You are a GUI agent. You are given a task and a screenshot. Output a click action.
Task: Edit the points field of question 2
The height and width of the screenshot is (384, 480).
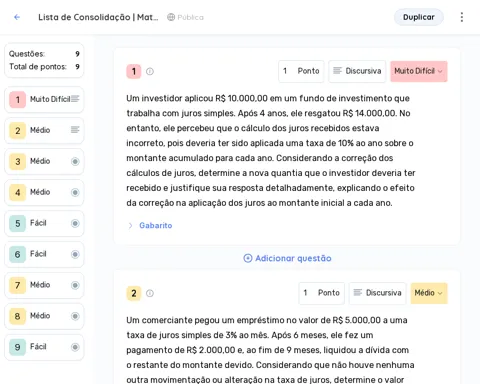(322, 293)
